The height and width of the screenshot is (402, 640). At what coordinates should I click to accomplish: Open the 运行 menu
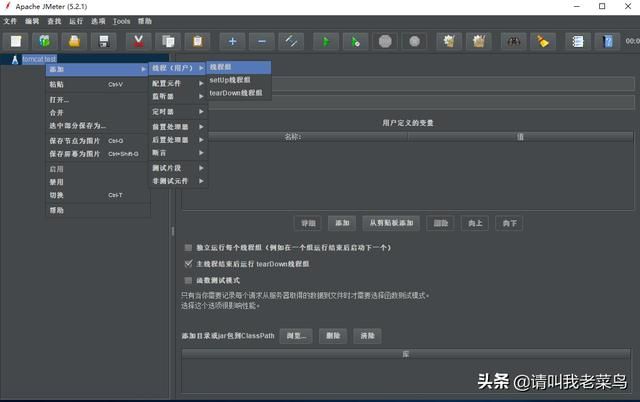point(76,21)
